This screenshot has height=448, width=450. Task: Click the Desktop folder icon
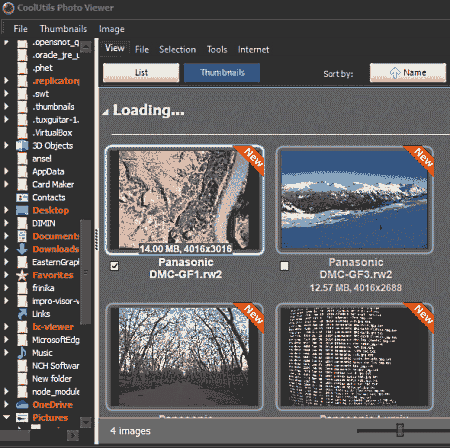point(22,210)
